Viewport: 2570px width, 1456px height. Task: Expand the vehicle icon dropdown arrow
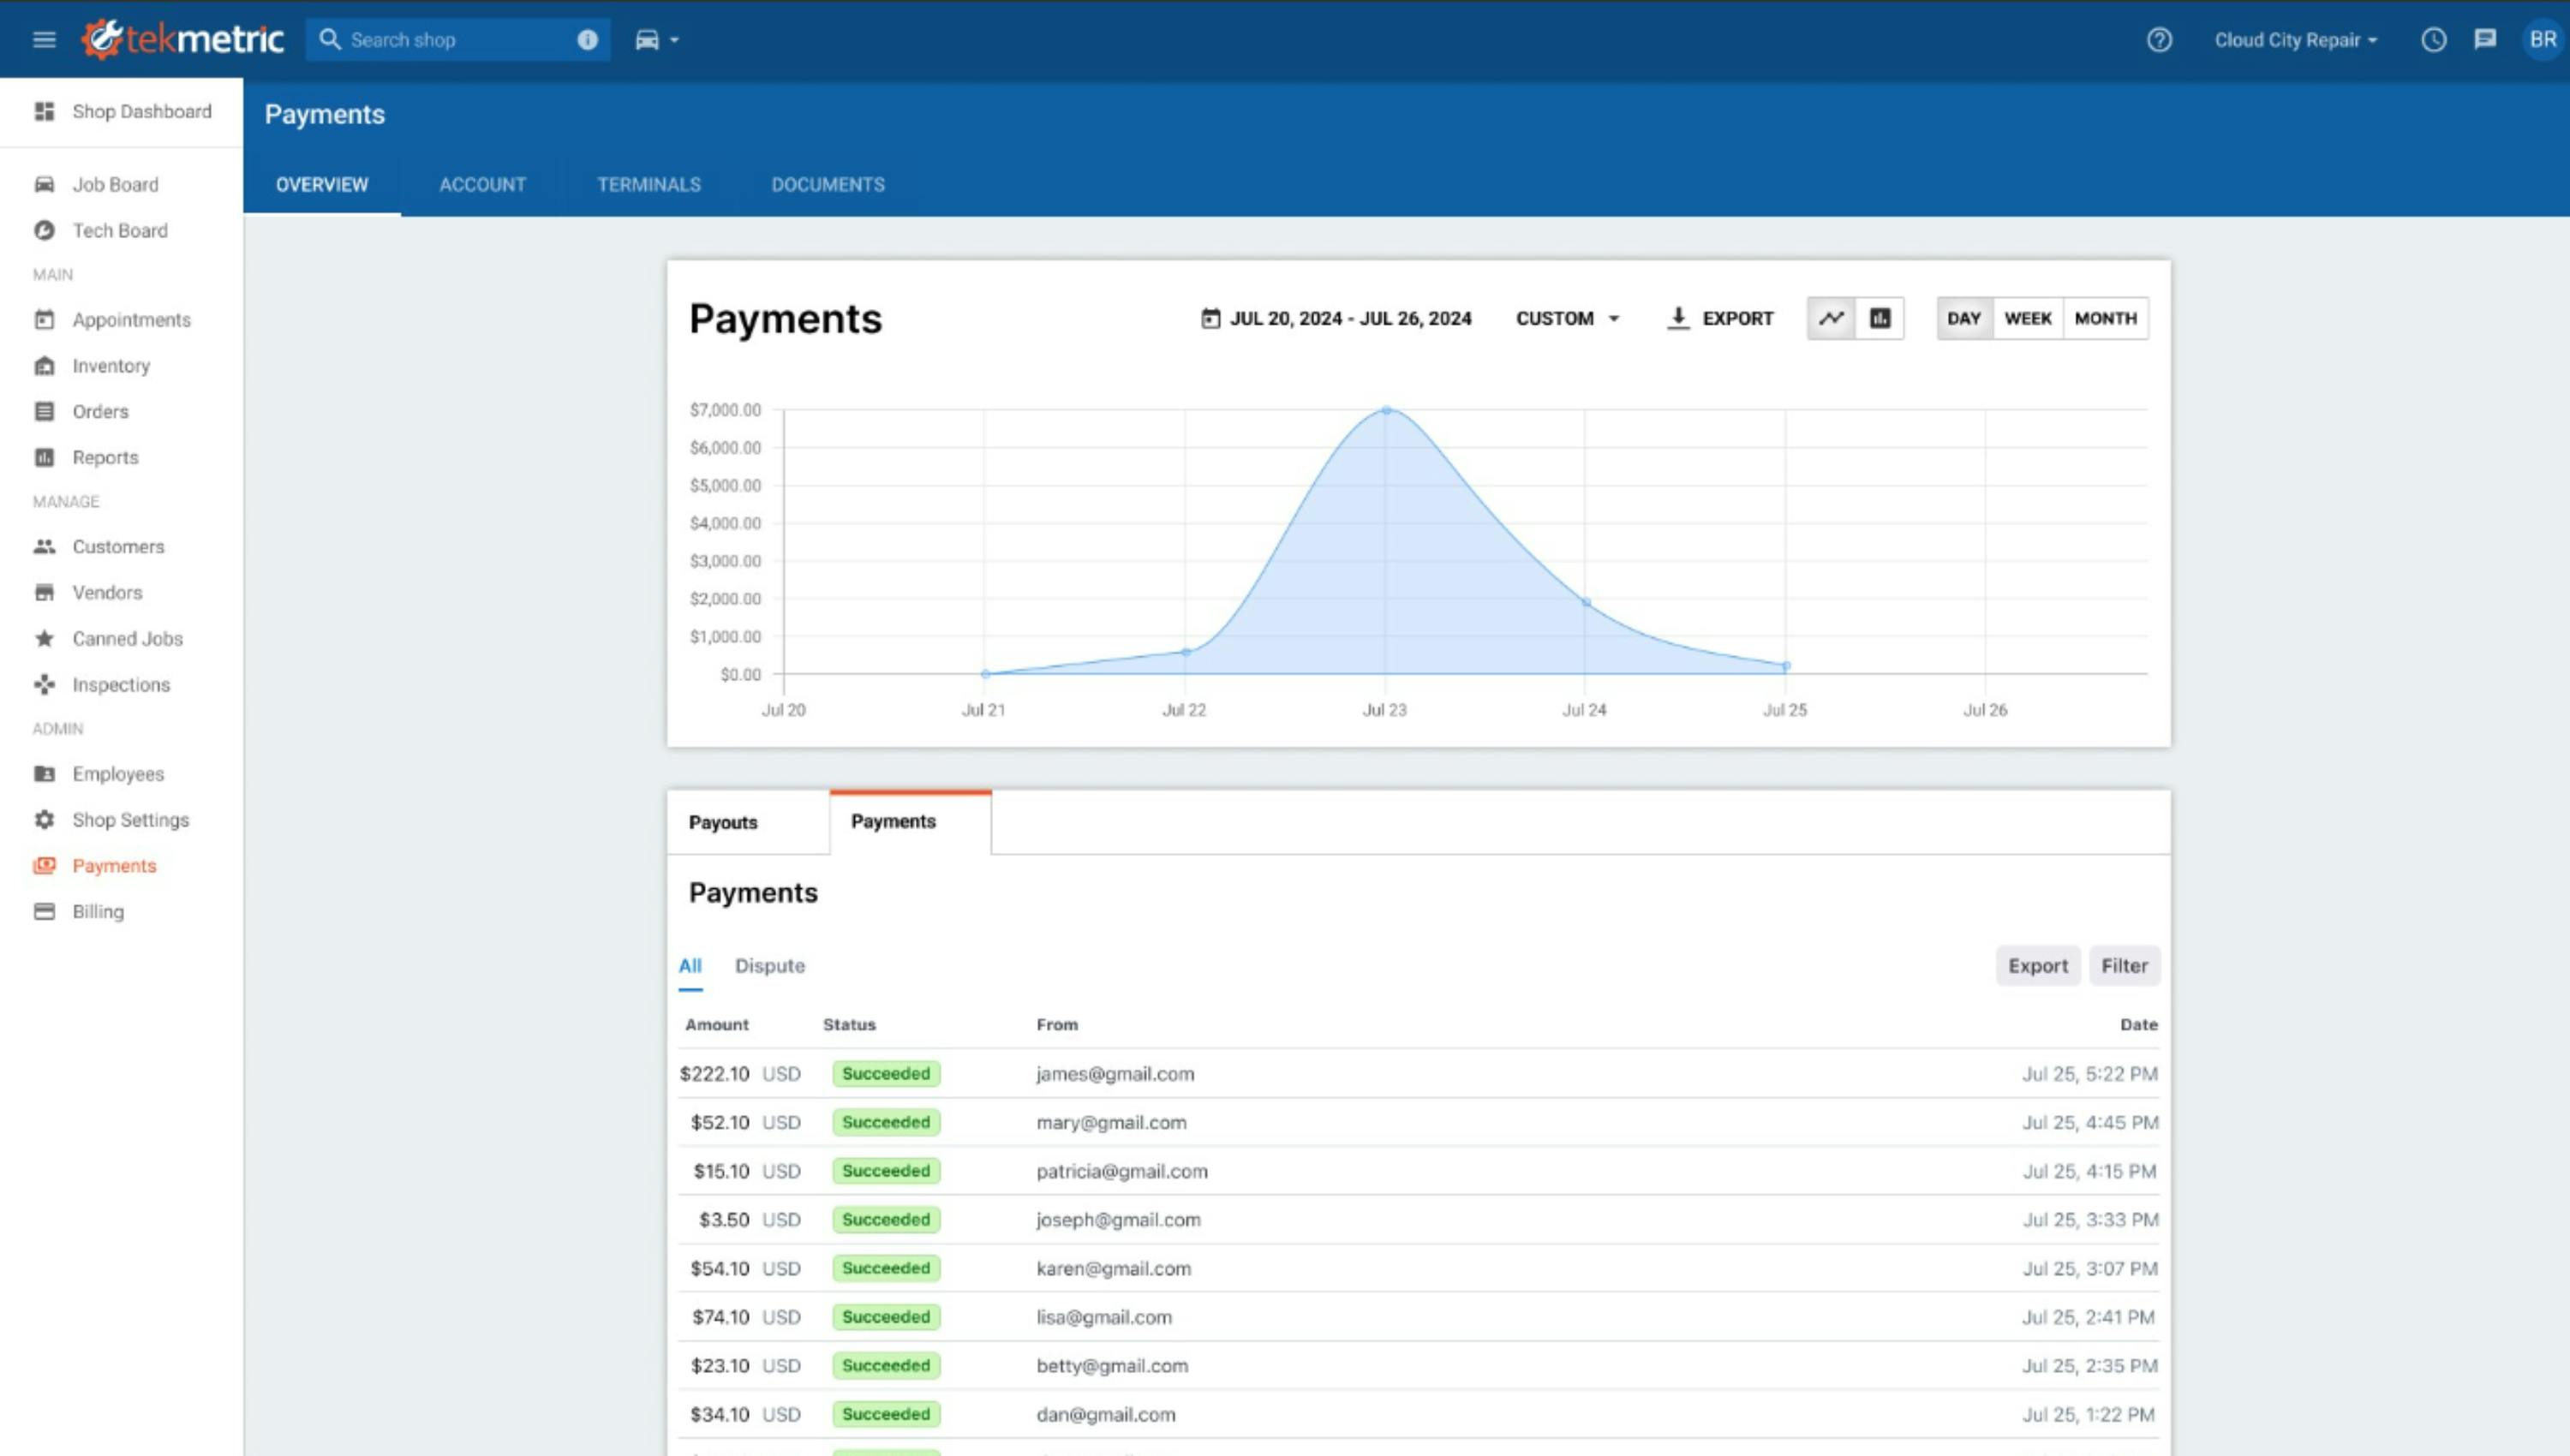(674, 40)
